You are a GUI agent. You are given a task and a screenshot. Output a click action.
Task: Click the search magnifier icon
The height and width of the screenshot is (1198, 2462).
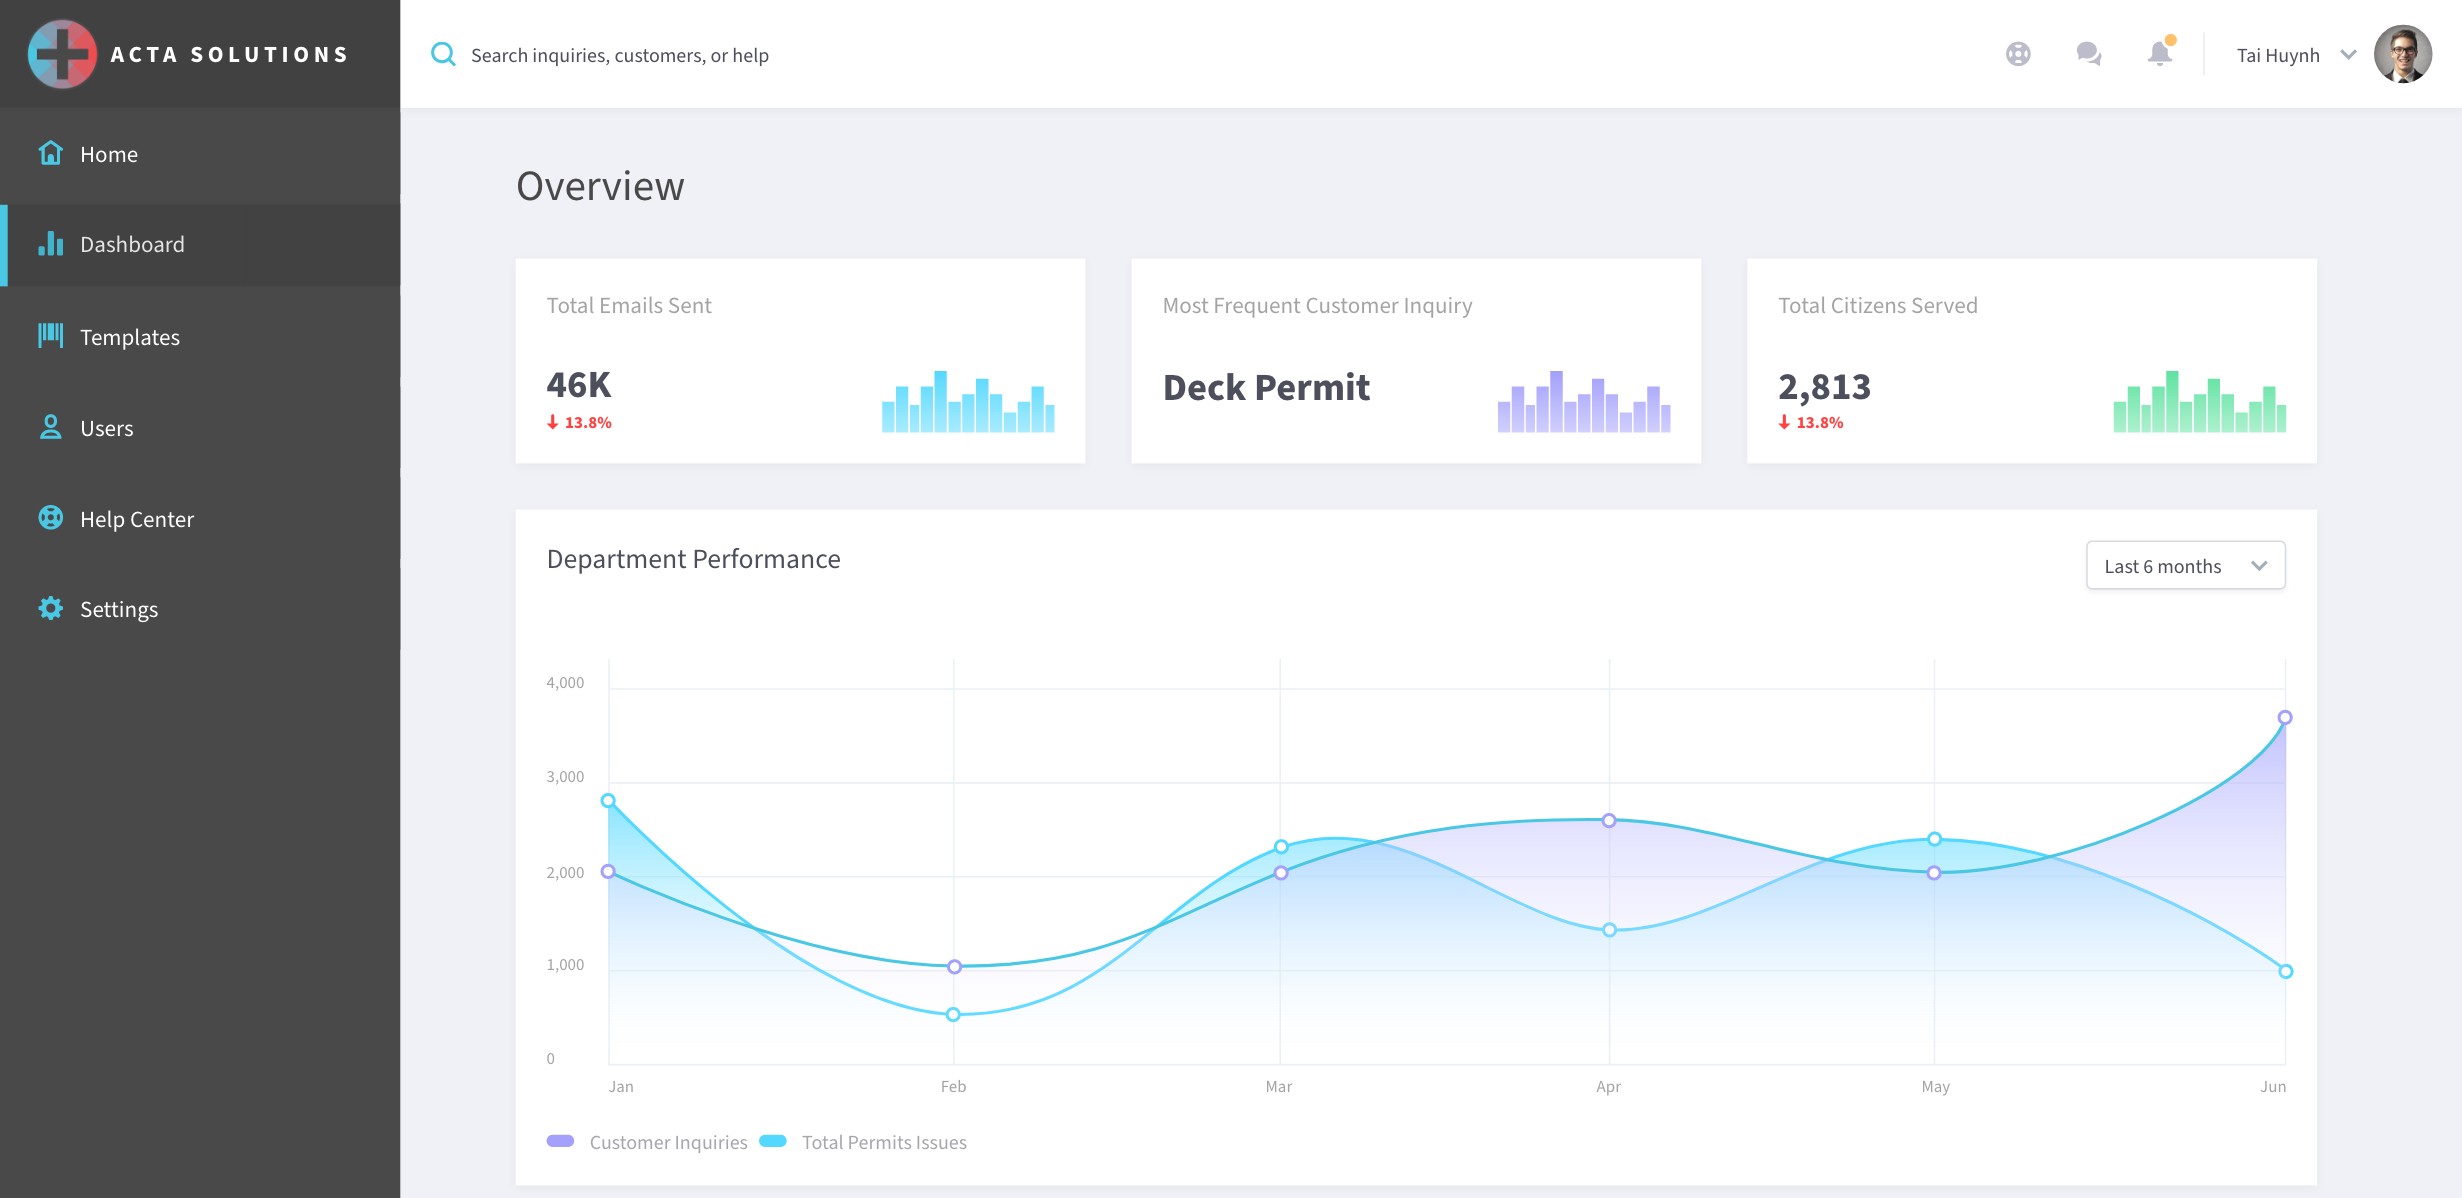point(443,54)
